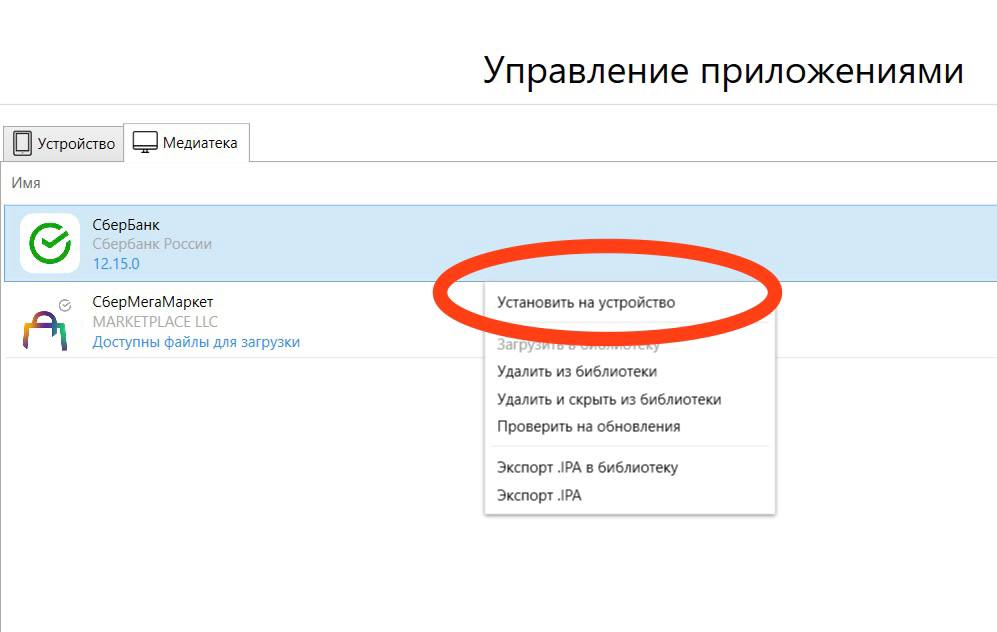
Task: Open the Доступны файлы для загрузки link
Action: [x=196, y=342]
